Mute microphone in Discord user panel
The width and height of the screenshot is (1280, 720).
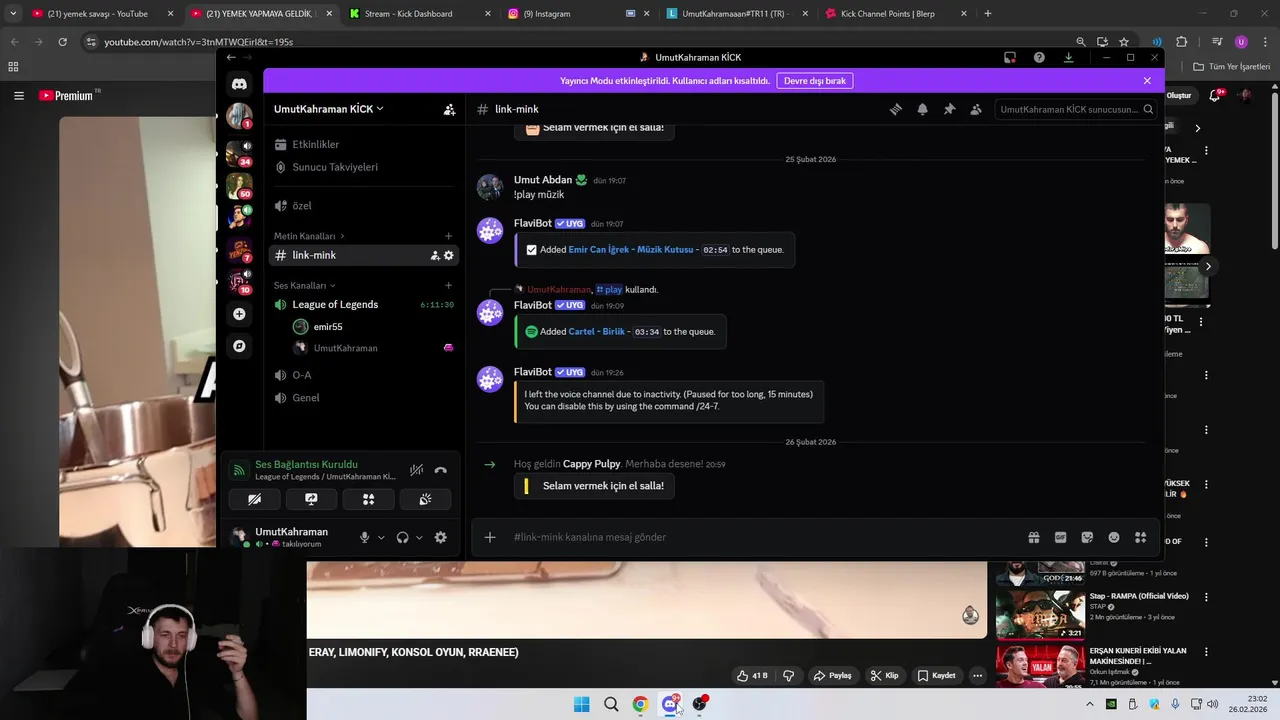[x=364, y=537]
